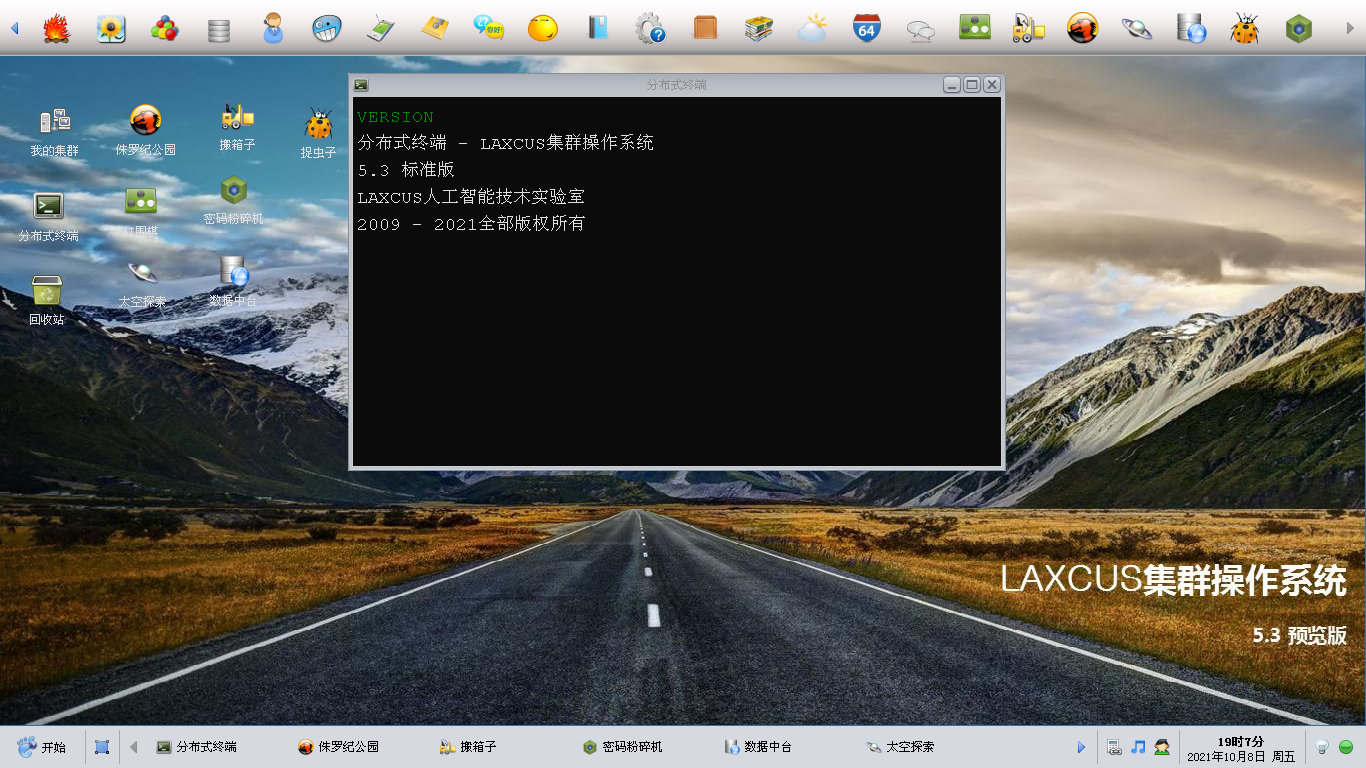The width and height of the screenshot is (1366, 768).
Task: Open the Saturn planet space exploration dock icon
Action: pyautogui.click(x=1136, y=29)
